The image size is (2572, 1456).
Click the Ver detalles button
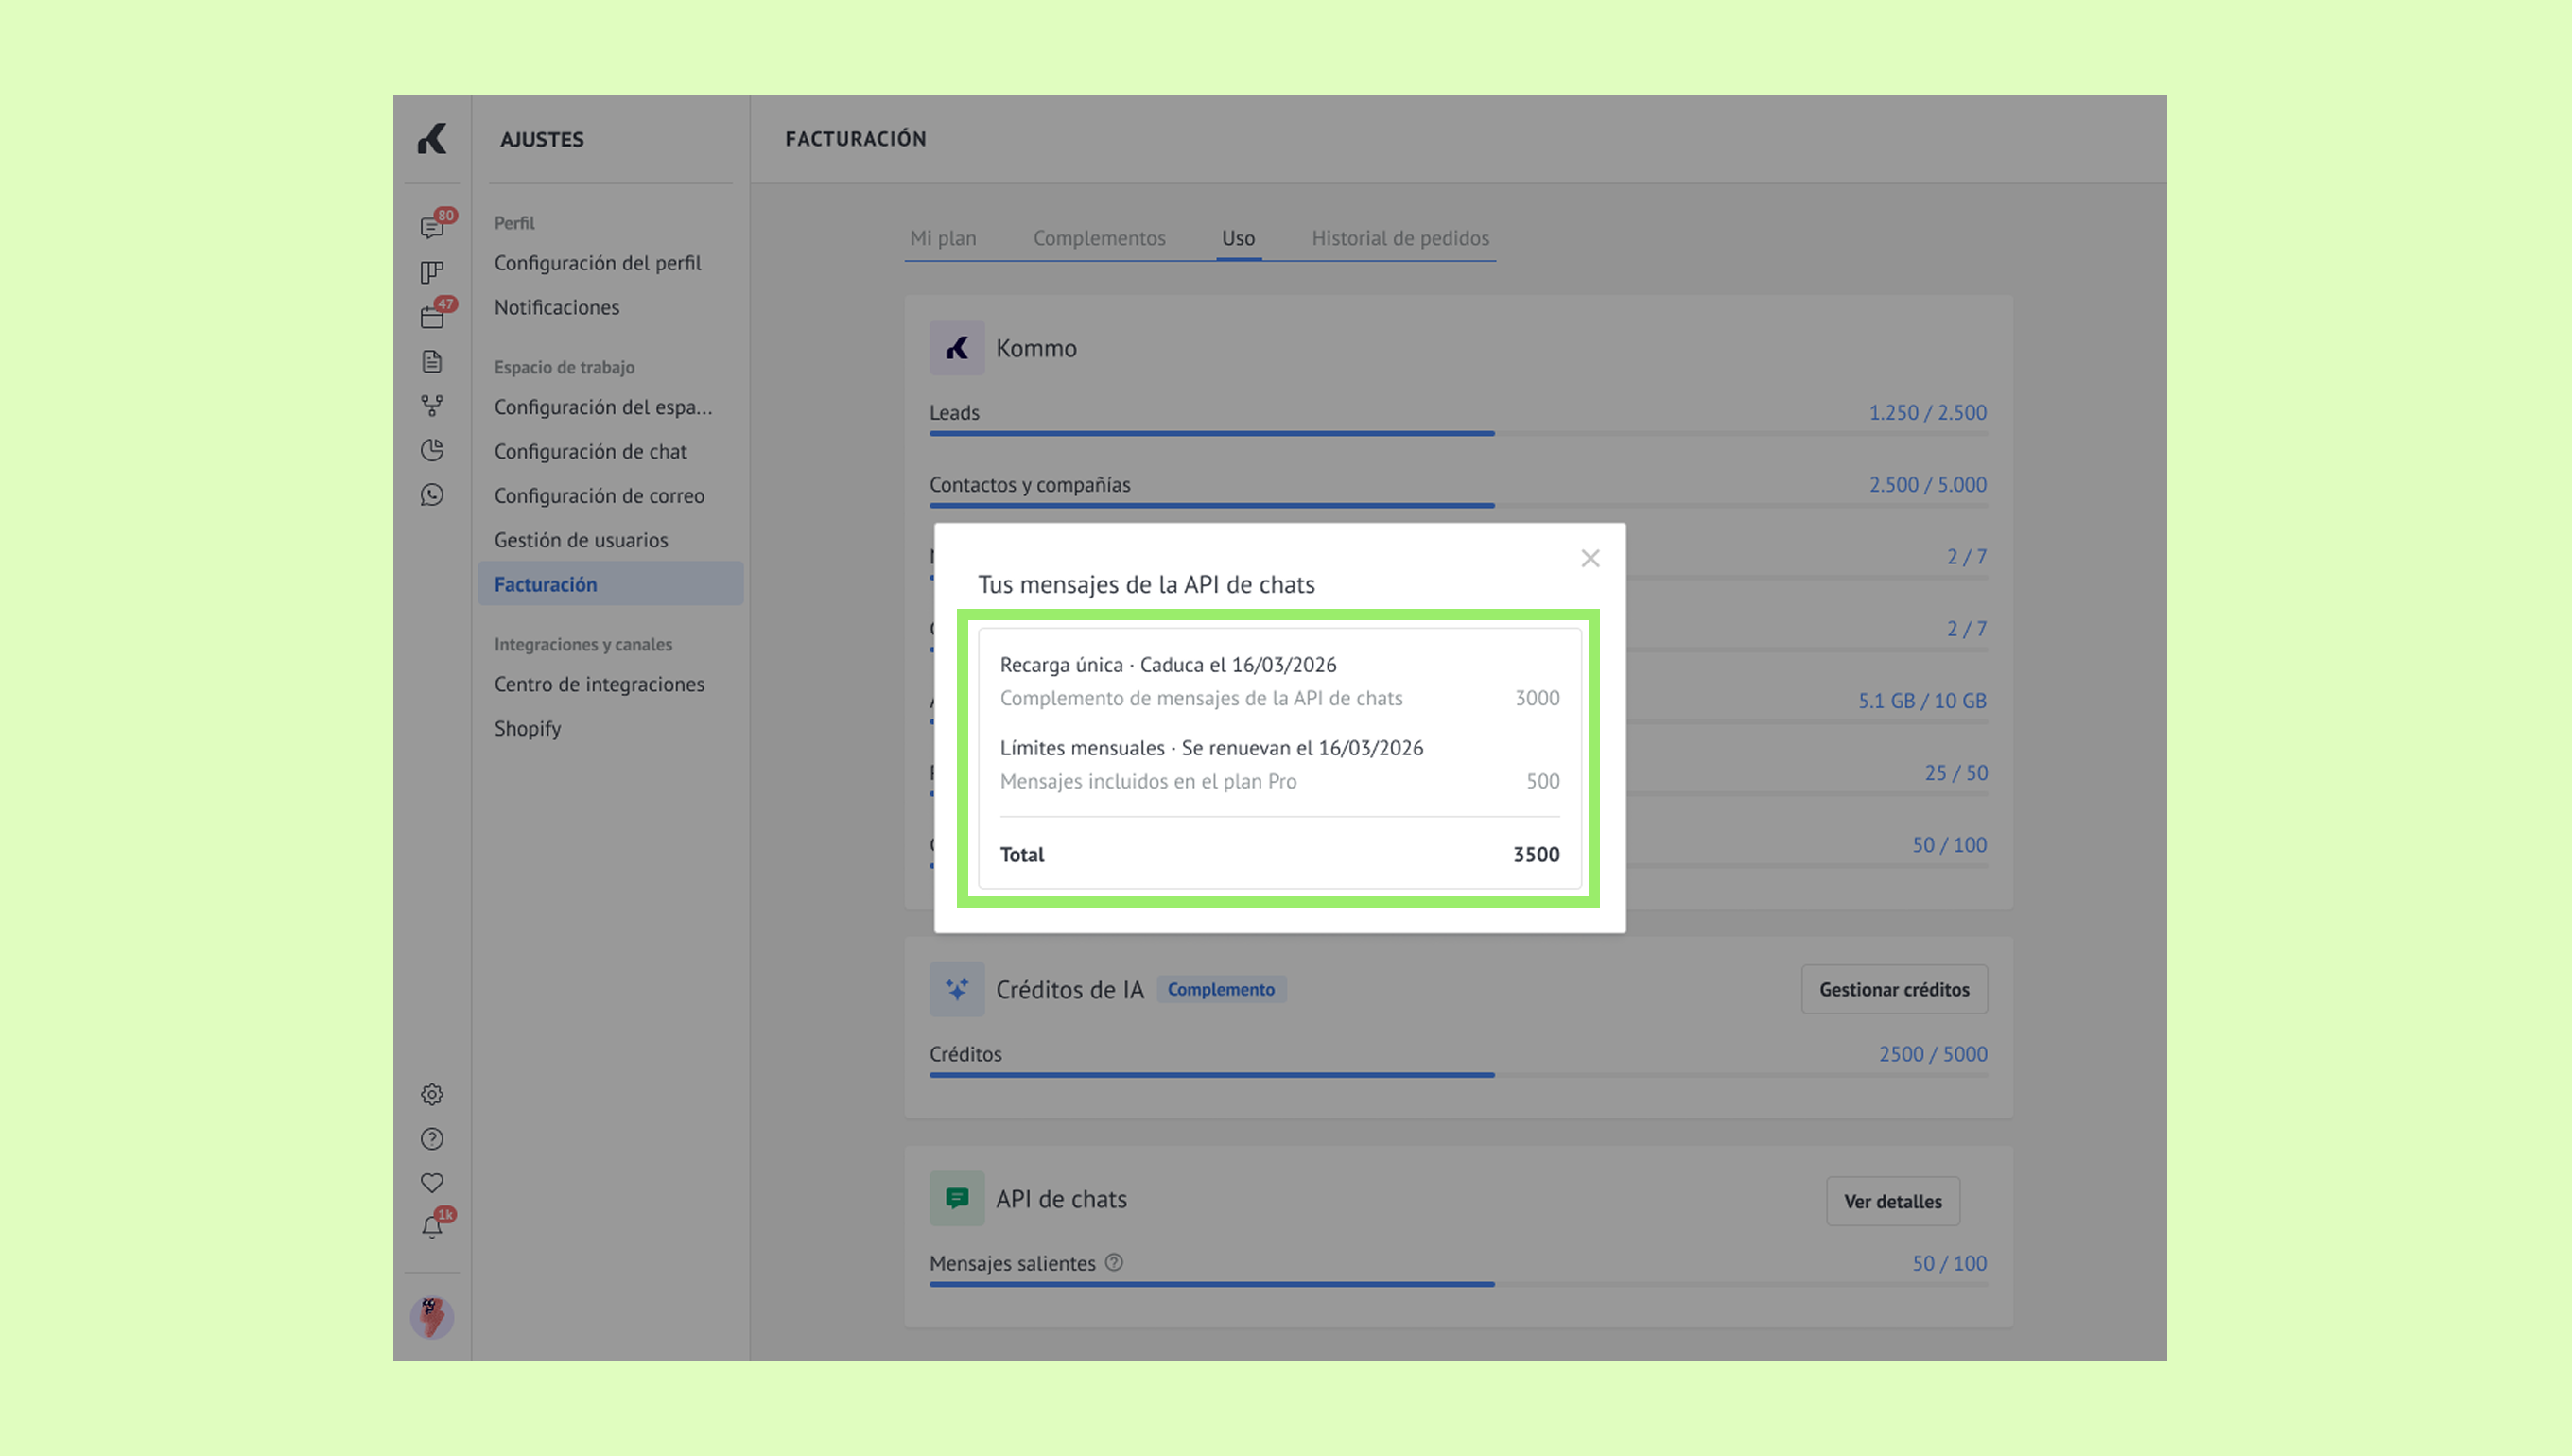click(x=1893, y=1201)
